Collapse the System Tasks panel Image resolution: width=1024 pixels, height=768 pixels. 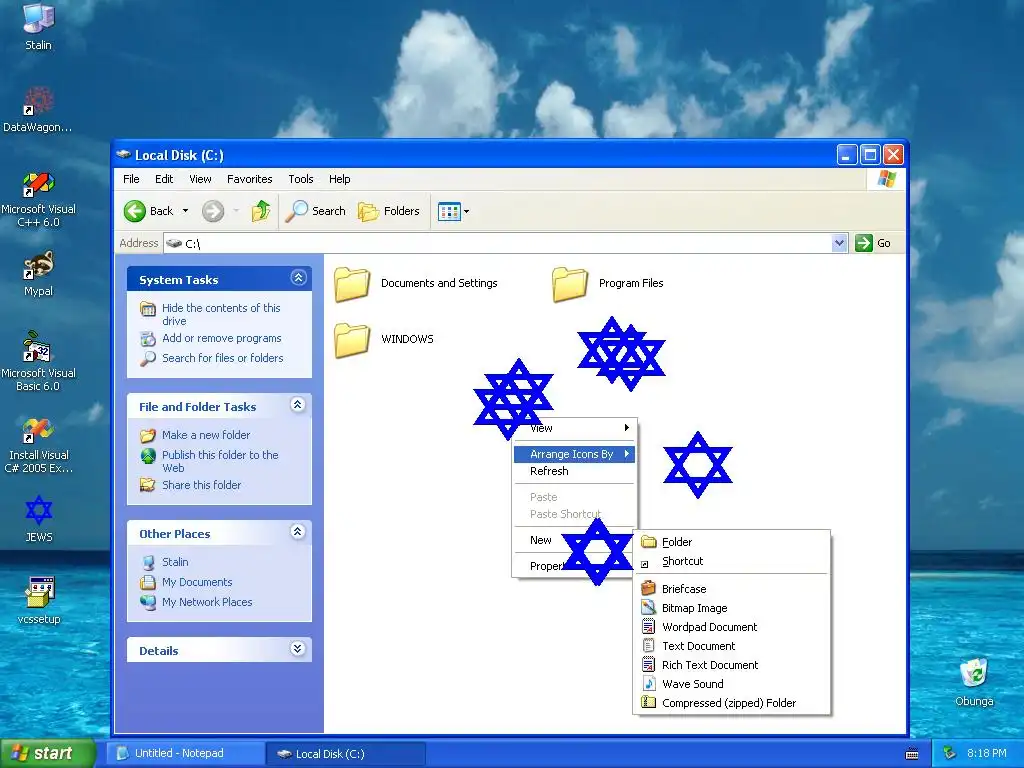pyautogui.click(x=298, y=278)
